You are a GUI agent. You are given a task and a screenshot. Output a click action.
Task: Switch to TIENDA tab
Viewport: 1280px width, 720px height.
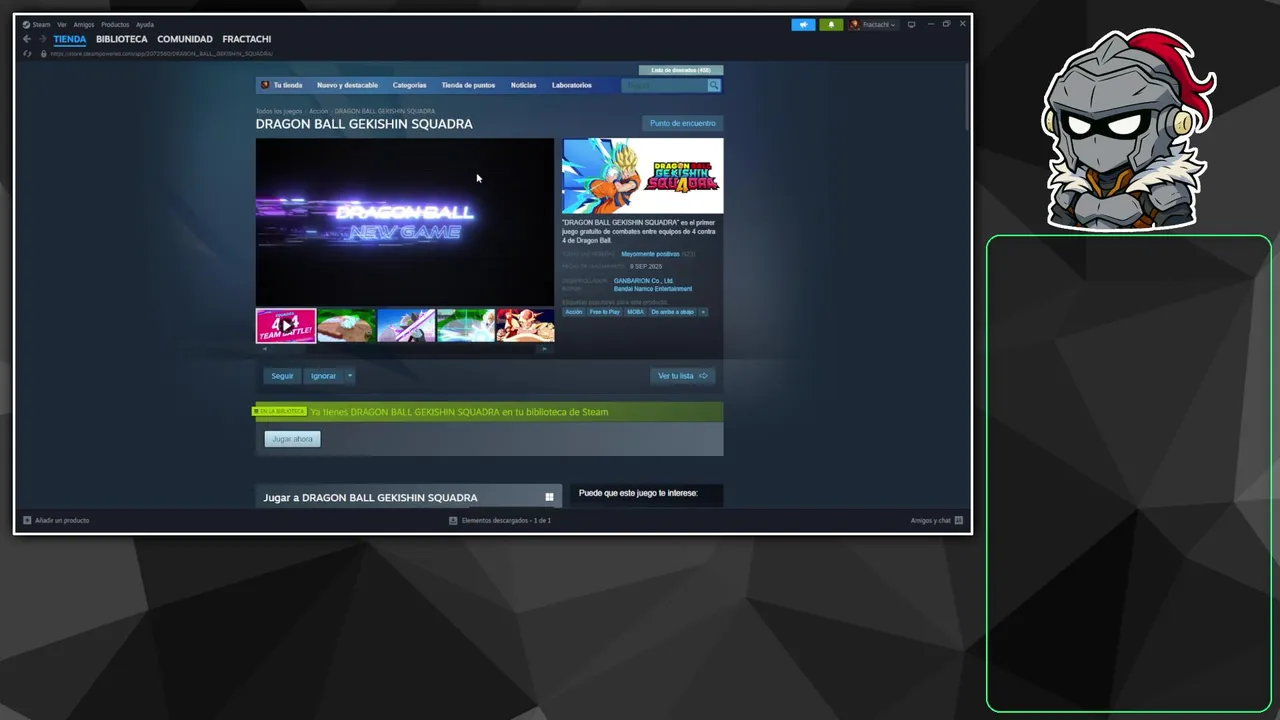70,39
